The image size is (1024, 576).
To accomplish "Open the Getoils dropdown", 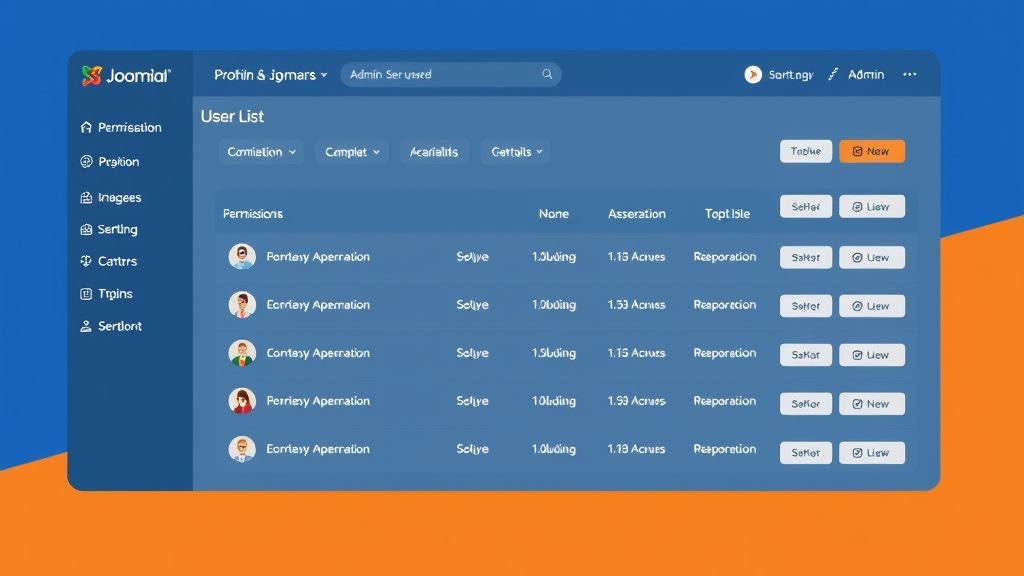I will (514, 151).
